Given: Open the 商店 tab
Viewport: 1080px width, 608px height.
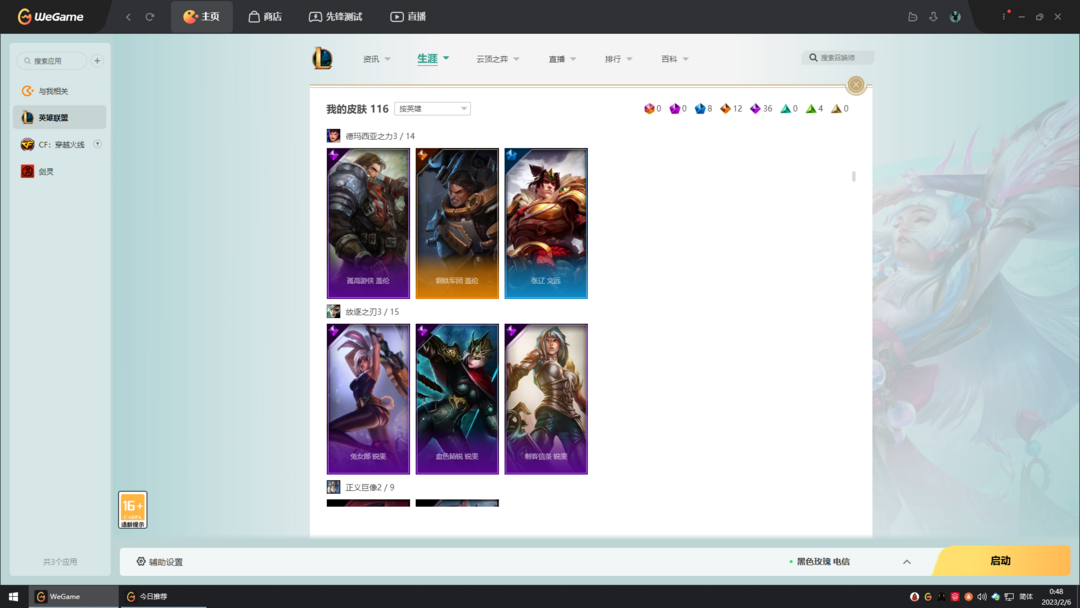Looking at the screenshot, I should pyautogui.click(x=265, y=17).
